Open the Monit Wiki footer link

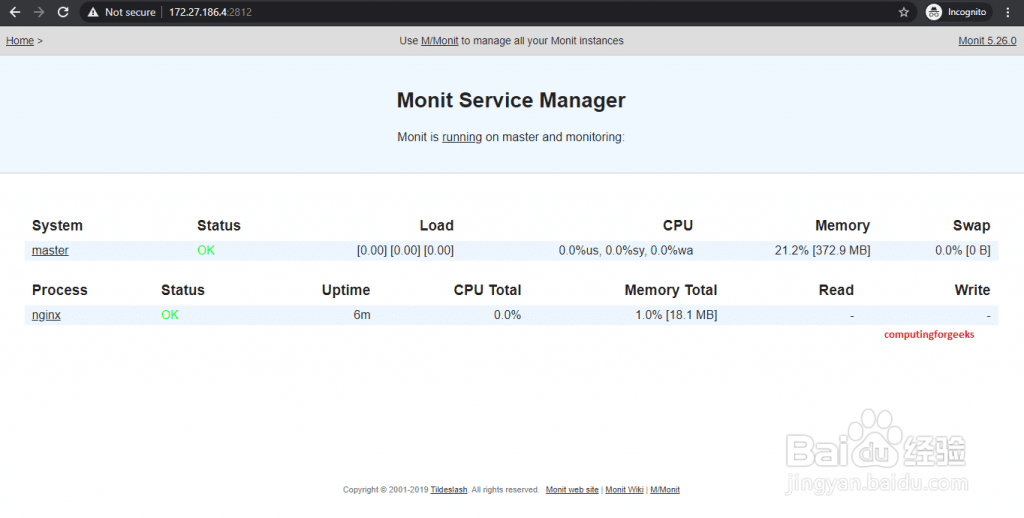point(624,490)
